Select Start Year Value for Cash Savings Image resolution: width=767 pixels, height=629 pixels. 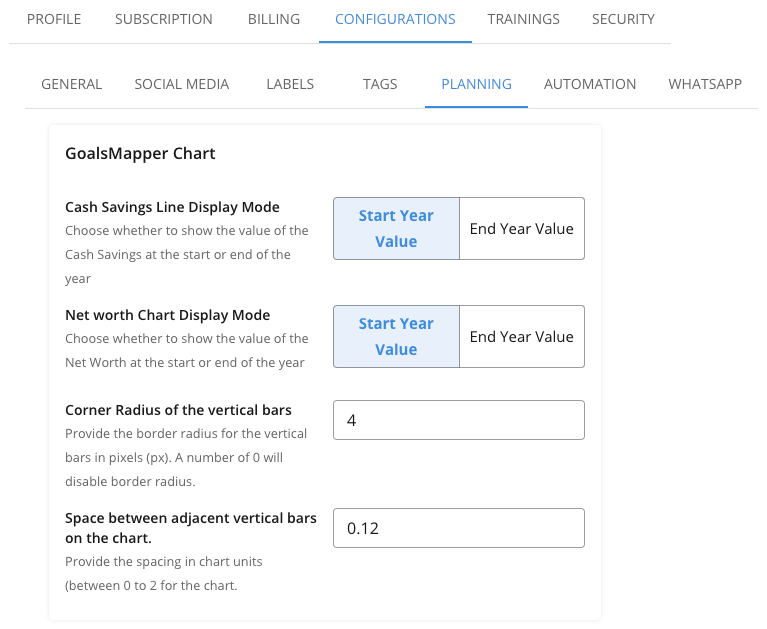pyautogui.click(x=396, y=228)
